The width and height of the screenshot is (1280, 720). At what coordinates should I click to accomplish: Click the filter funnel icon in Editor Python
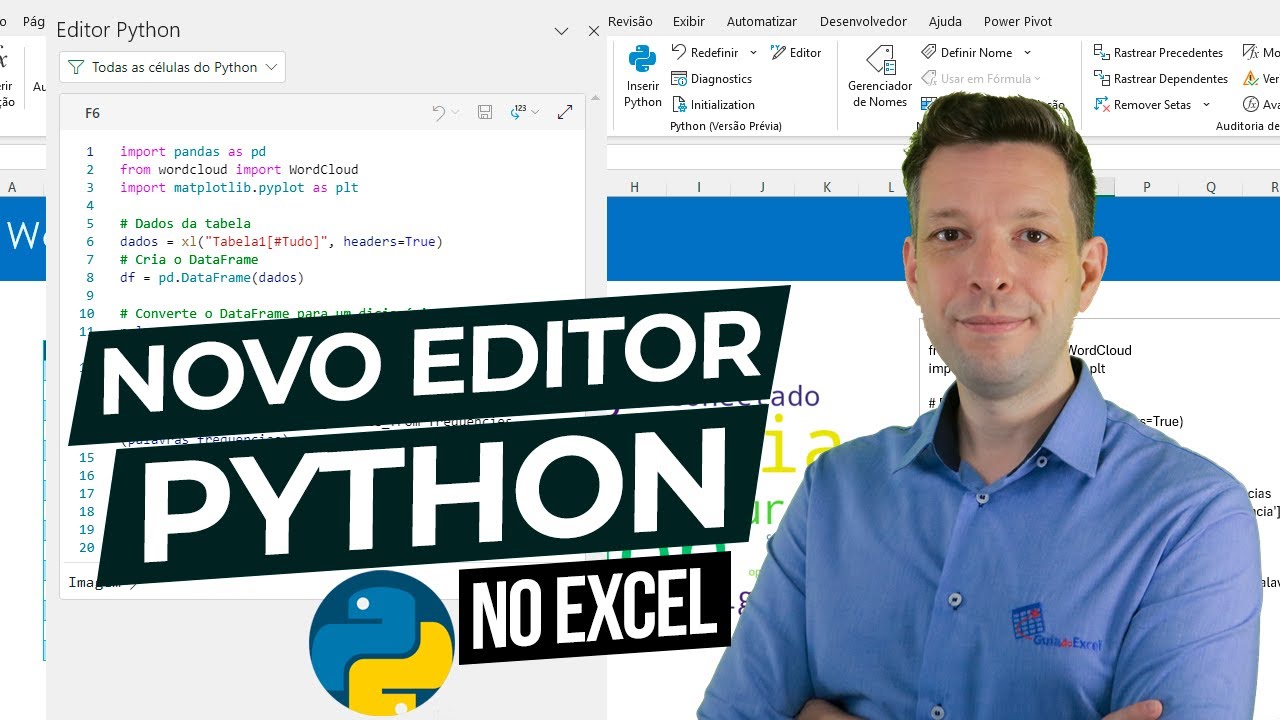tap(77, 67)
